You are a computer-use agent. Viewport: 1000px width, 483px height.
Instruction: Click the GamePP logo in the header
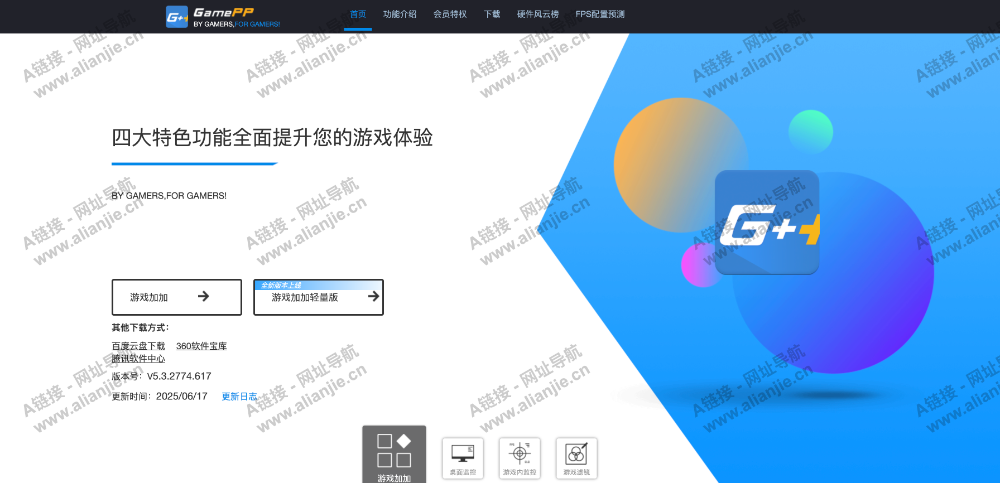(223, 17)
